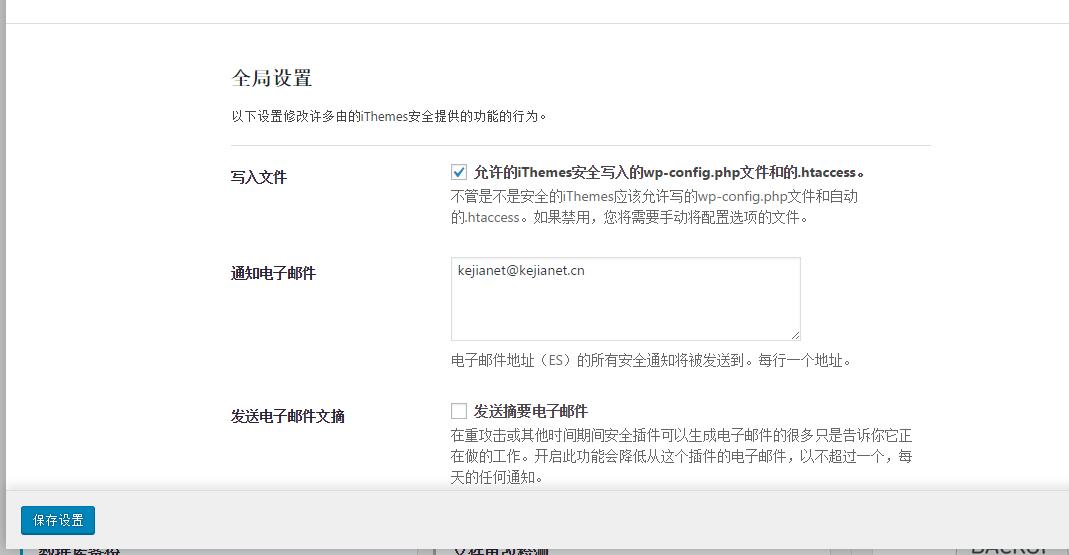1069x555 pixels.
Task: Click the digest email description paragraph
Action: point(680,457)
